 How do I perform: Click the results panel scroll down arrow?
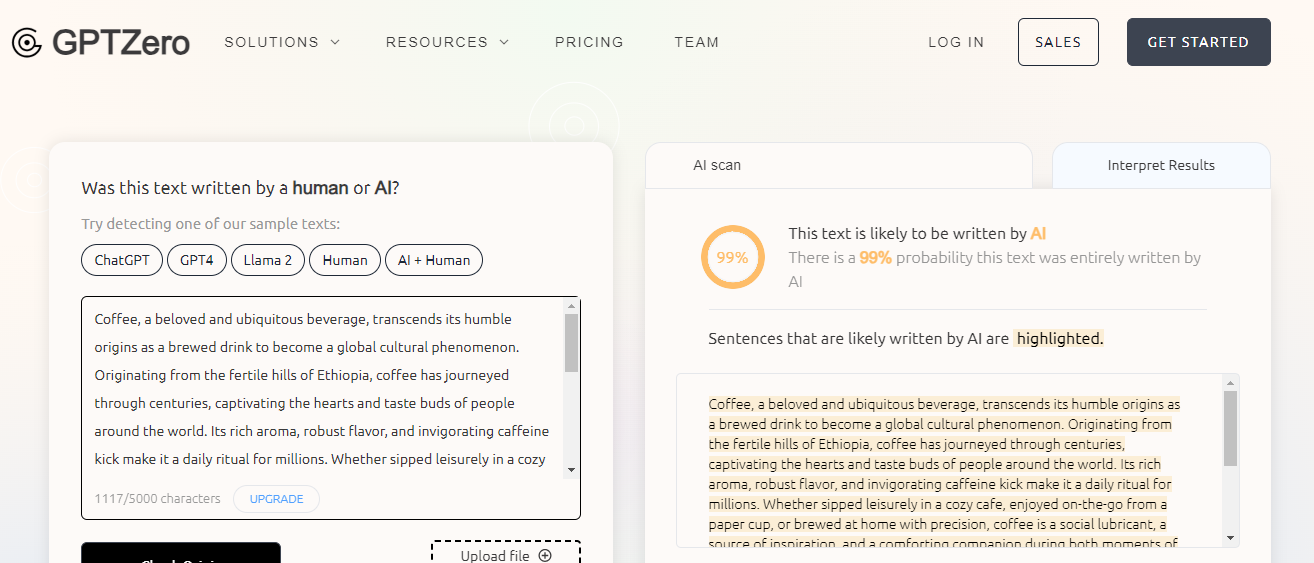pyautogui.click(x=1230, y=538)
